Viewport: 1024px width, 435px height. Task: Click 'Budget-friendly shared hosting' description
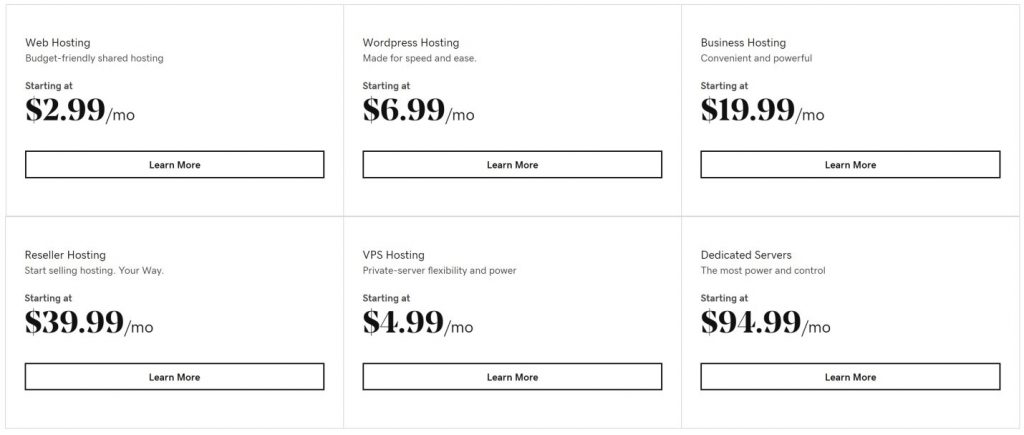coord(94,58)
